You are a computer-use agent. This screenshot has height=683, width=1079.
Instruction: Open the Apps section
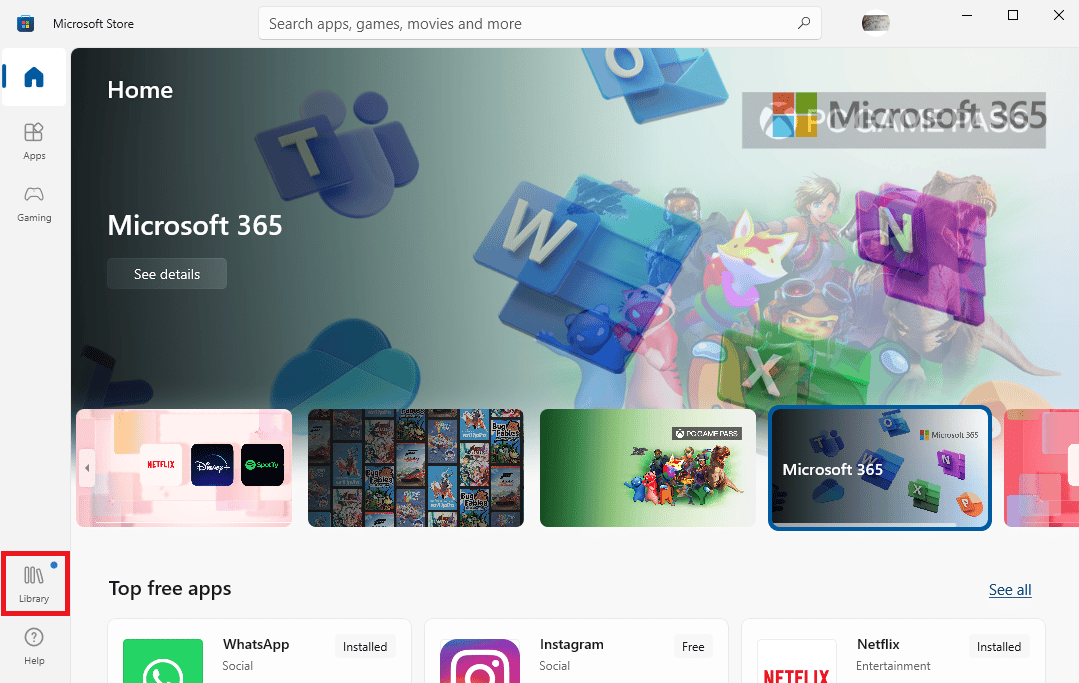coord(34,142)
